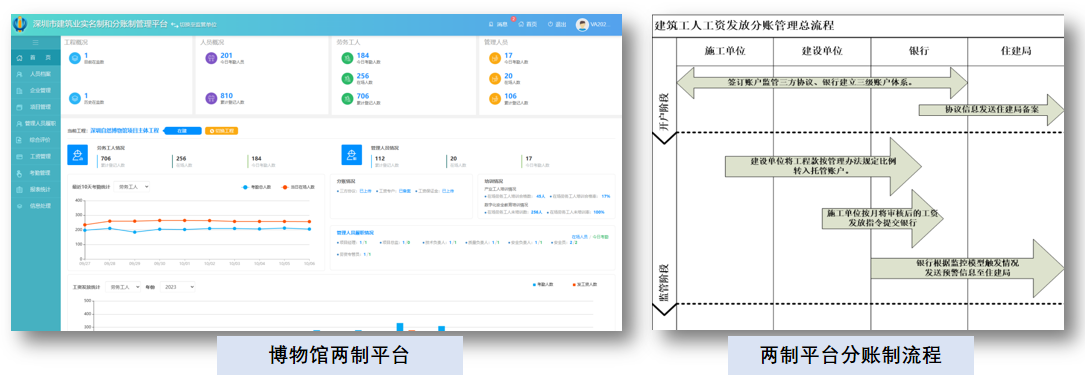
Task: Click the blue 劳务工人情况 worker icon
Action: [78, 154]
